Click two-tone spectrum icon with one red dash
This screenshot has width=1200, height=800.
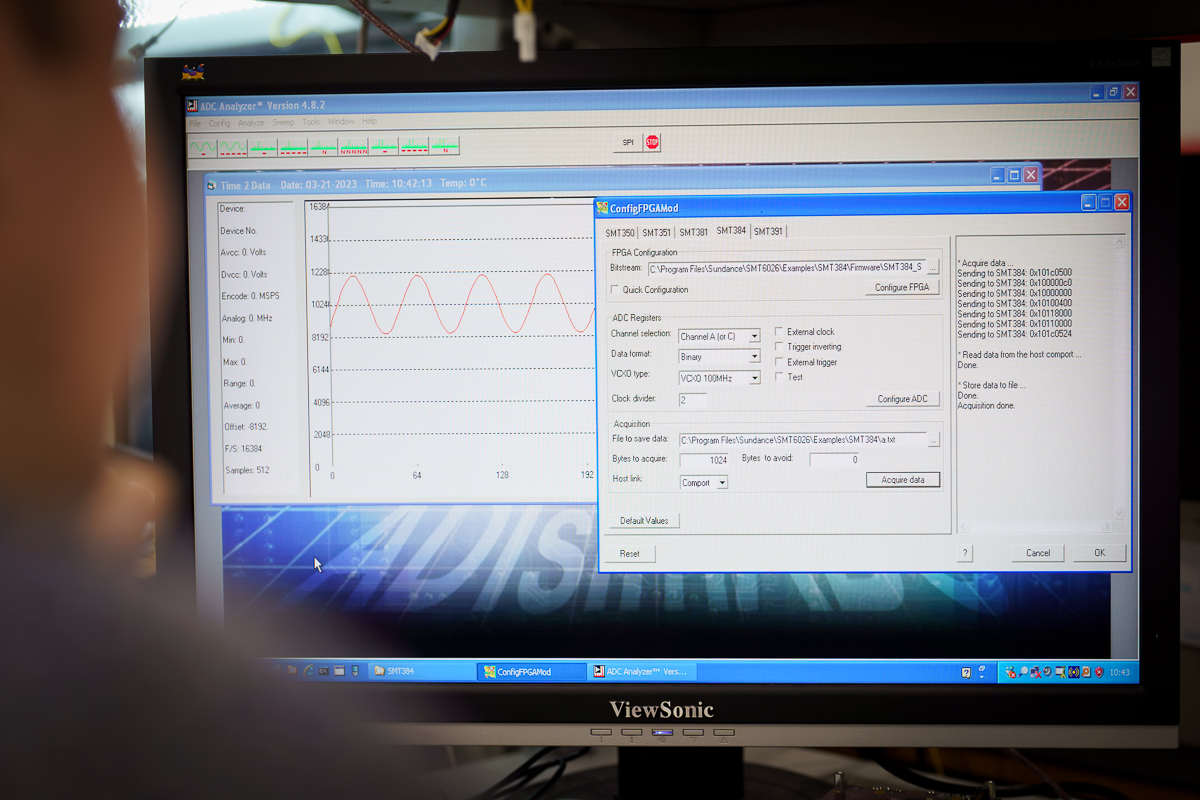tap(384, 147)
